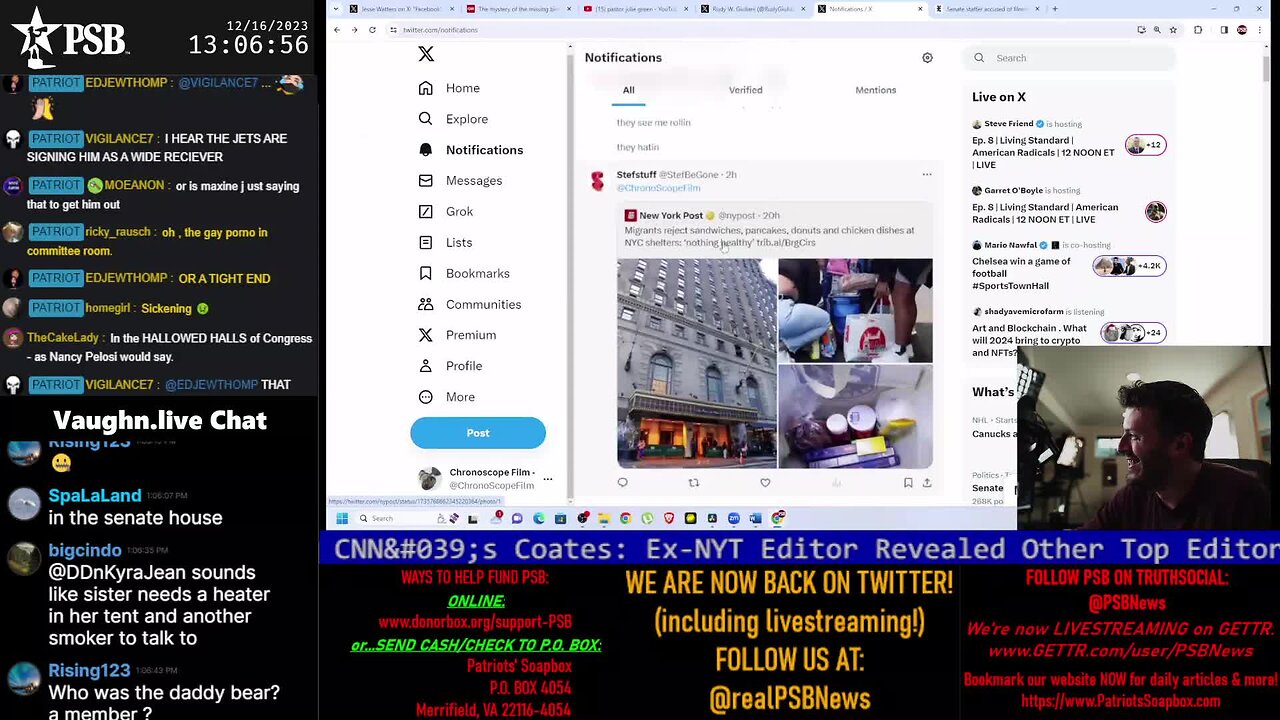
Task: Focus the Twitter Search box
Action: click(1070, 58)
